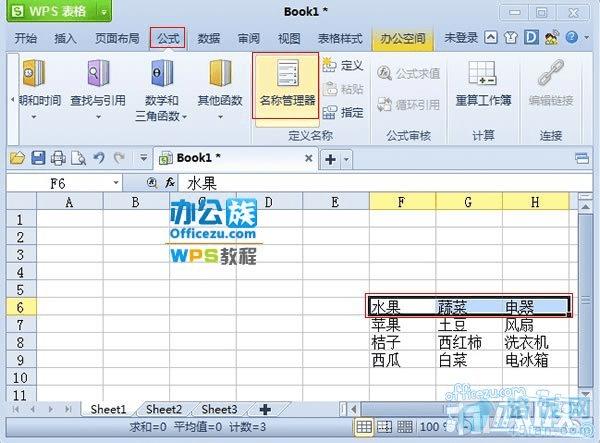The image size is (600, 443).
Task: Open the 办公空间 tab
Action: click(403, 38)
